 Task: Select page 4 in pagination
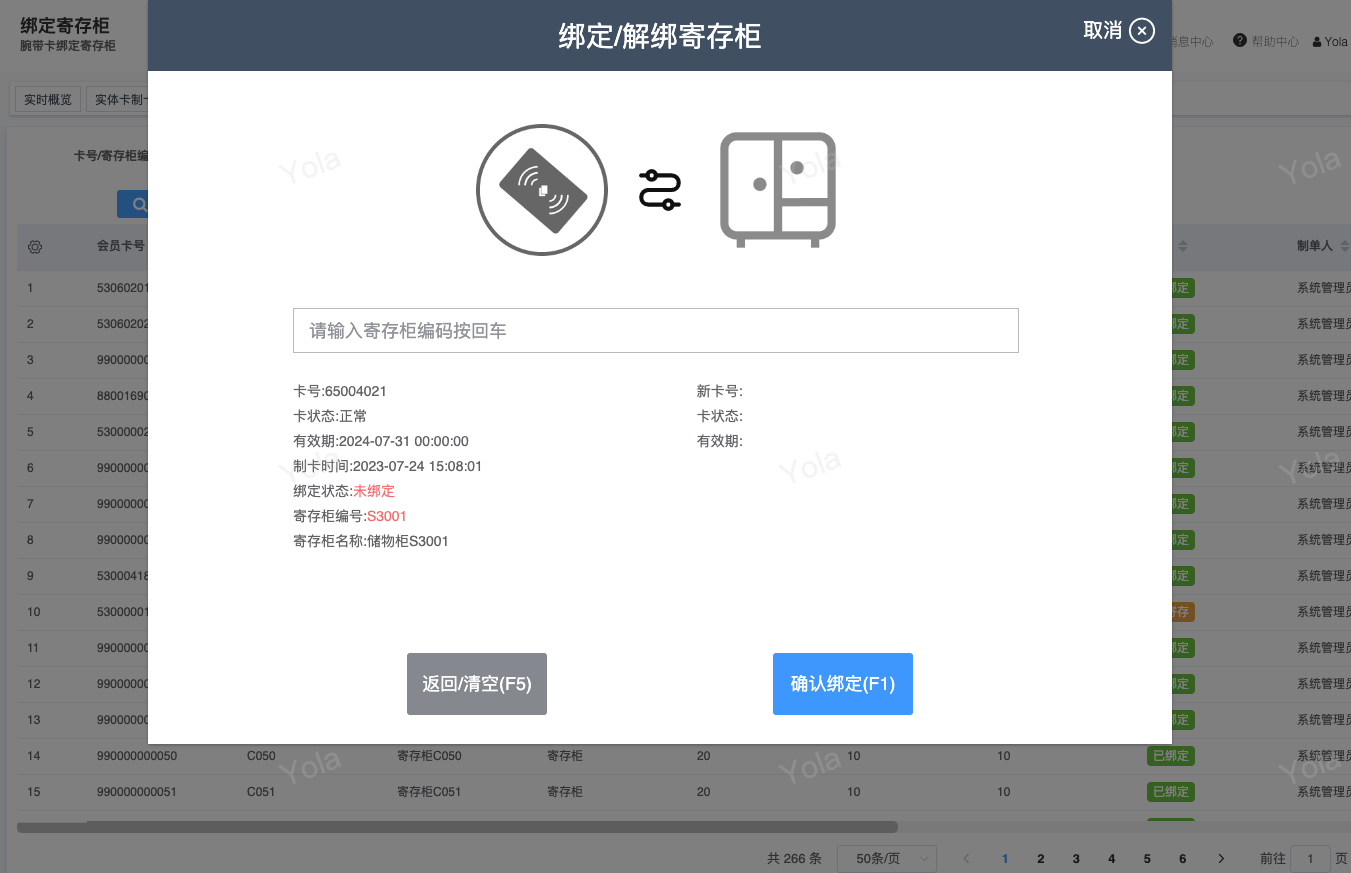(x=1112, y=859)
